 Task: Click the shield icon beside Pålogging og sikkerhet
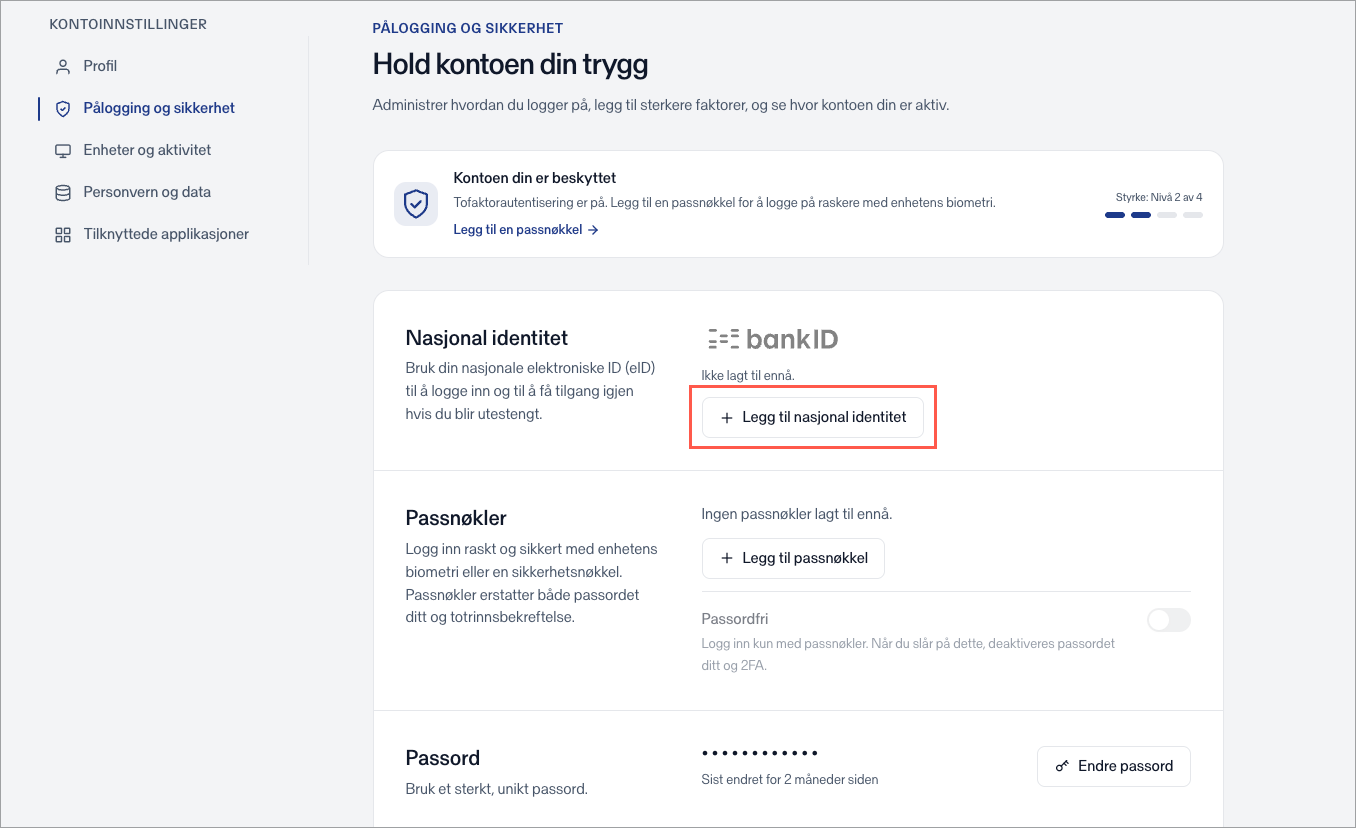pyautogui.click(x=63, y=108)
